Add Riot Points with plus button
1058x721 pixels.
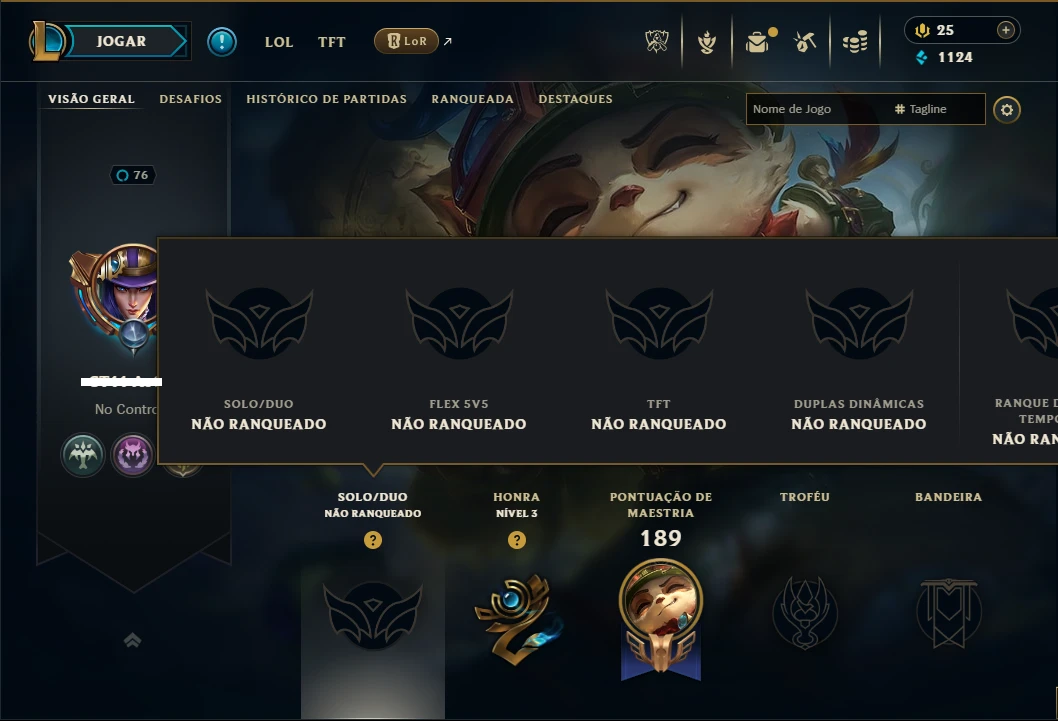tap(1005, 30)
